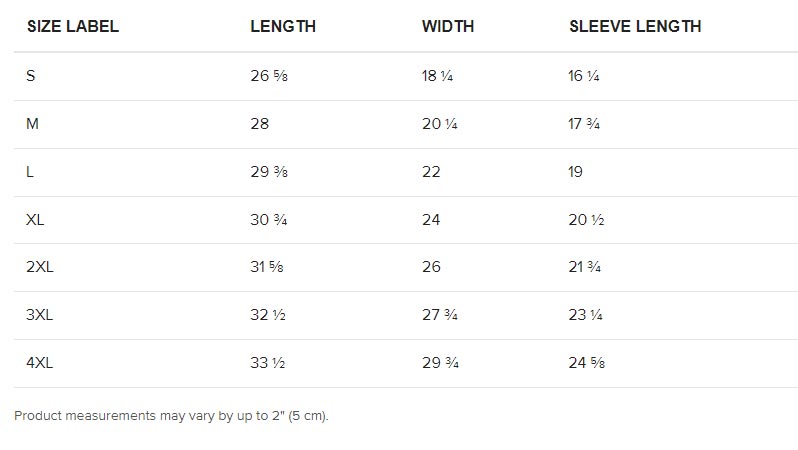Click the S length value 26 ⅝
The width and height of the screenshot is (798, 450).
pyautogui.click(x=268, y=76)
